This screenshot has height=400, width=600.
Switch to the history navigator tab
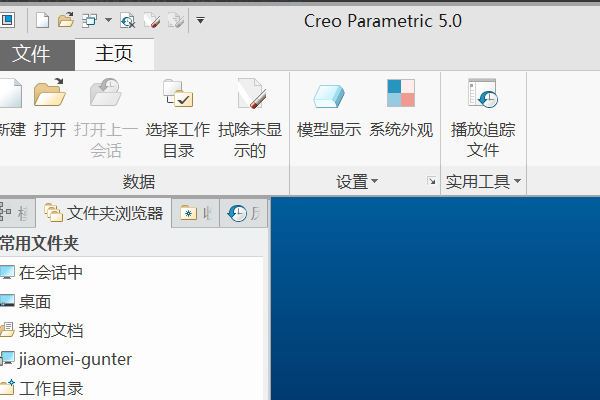[244, 213]
